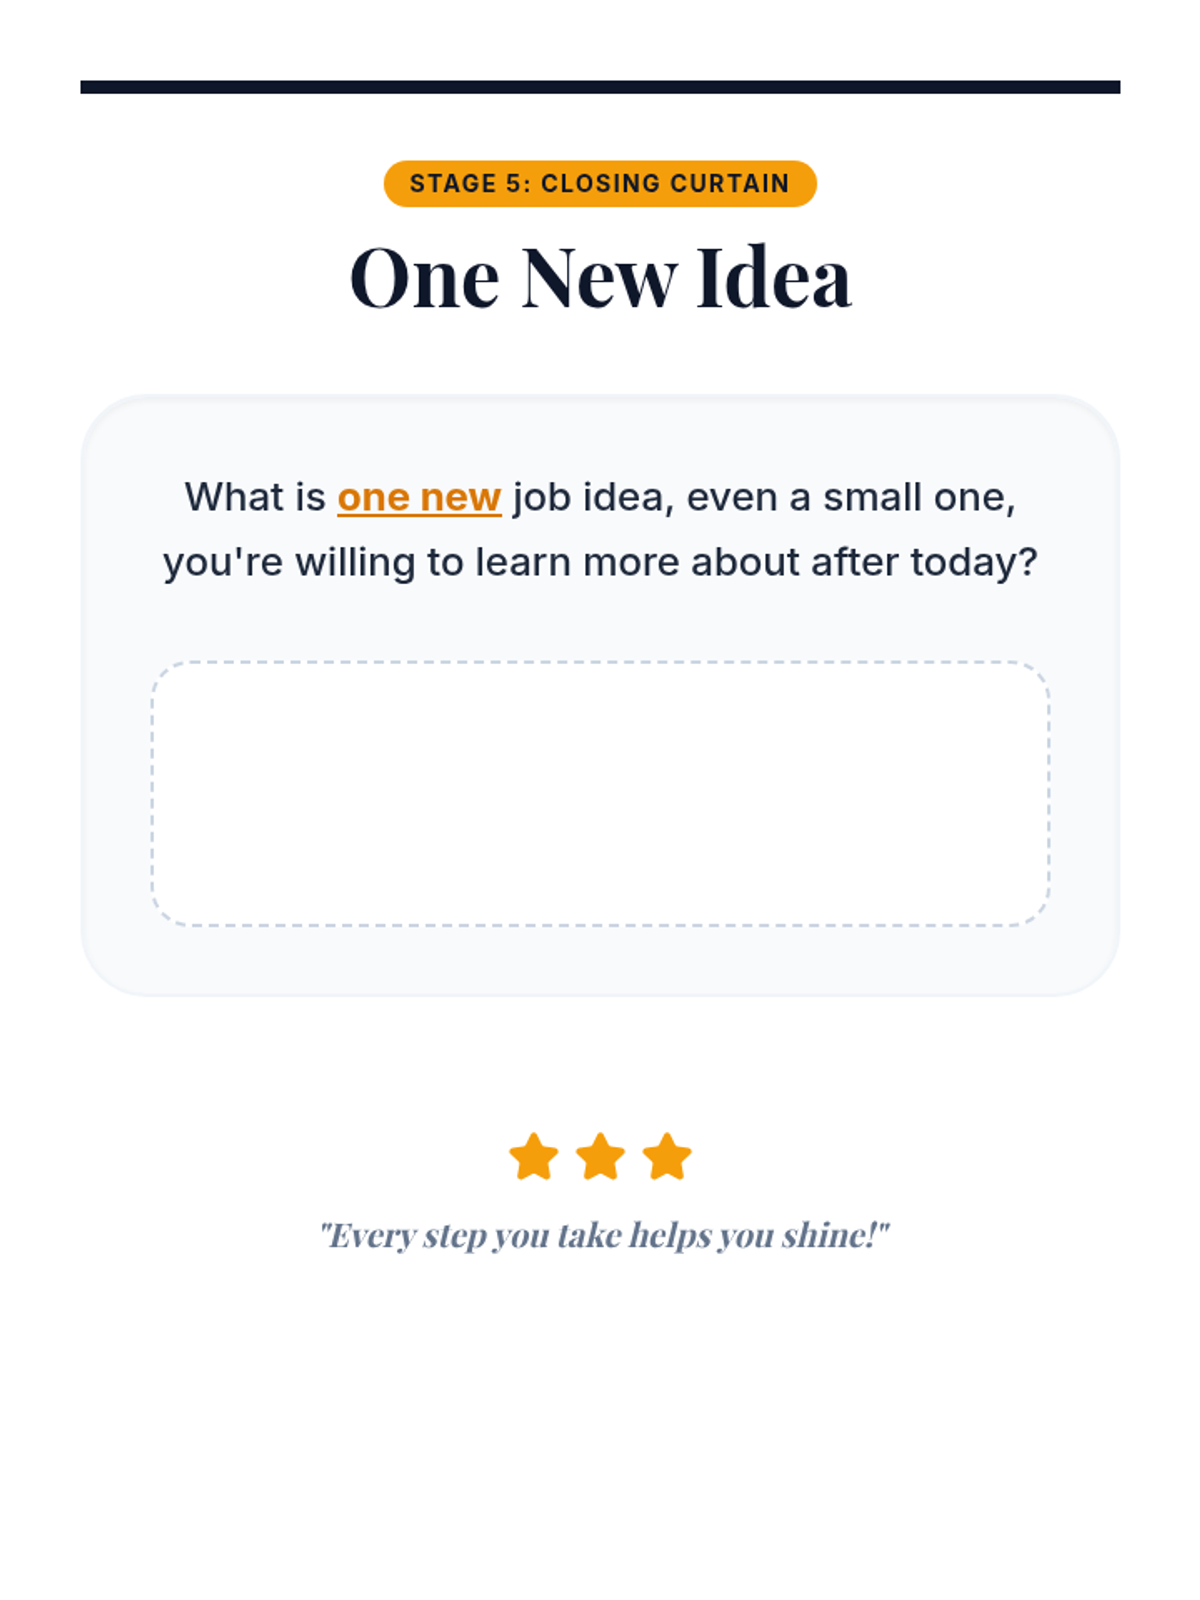Click the word "One" in the heading
Image resolution: width=1200 pixels, height=1600 pixels.
point(424,277)
